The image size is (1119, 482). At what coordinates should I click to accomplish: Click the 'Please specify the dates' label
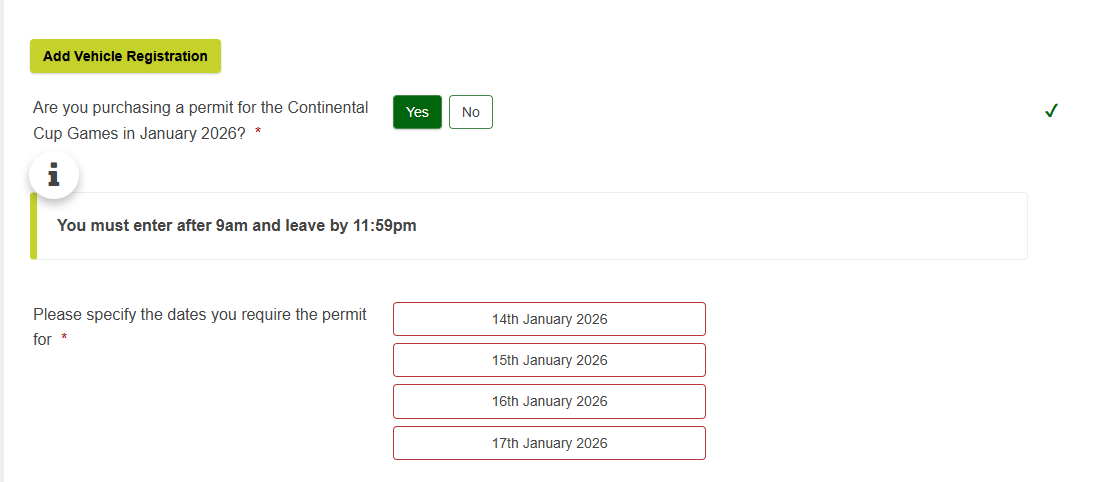(200, 314)
